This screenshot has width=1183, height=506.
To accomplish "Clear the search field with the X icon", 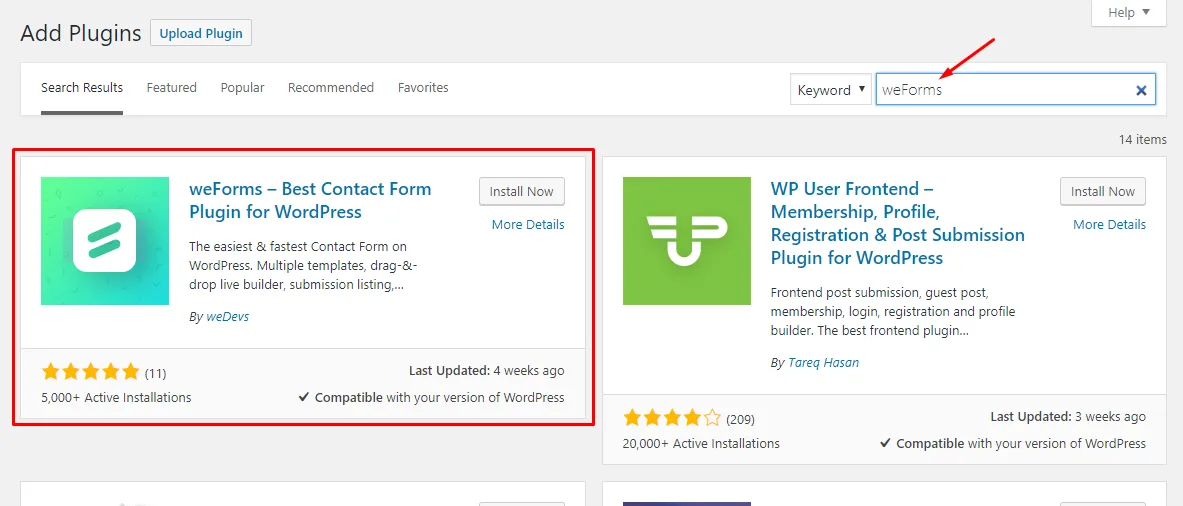I will 1142,90.
